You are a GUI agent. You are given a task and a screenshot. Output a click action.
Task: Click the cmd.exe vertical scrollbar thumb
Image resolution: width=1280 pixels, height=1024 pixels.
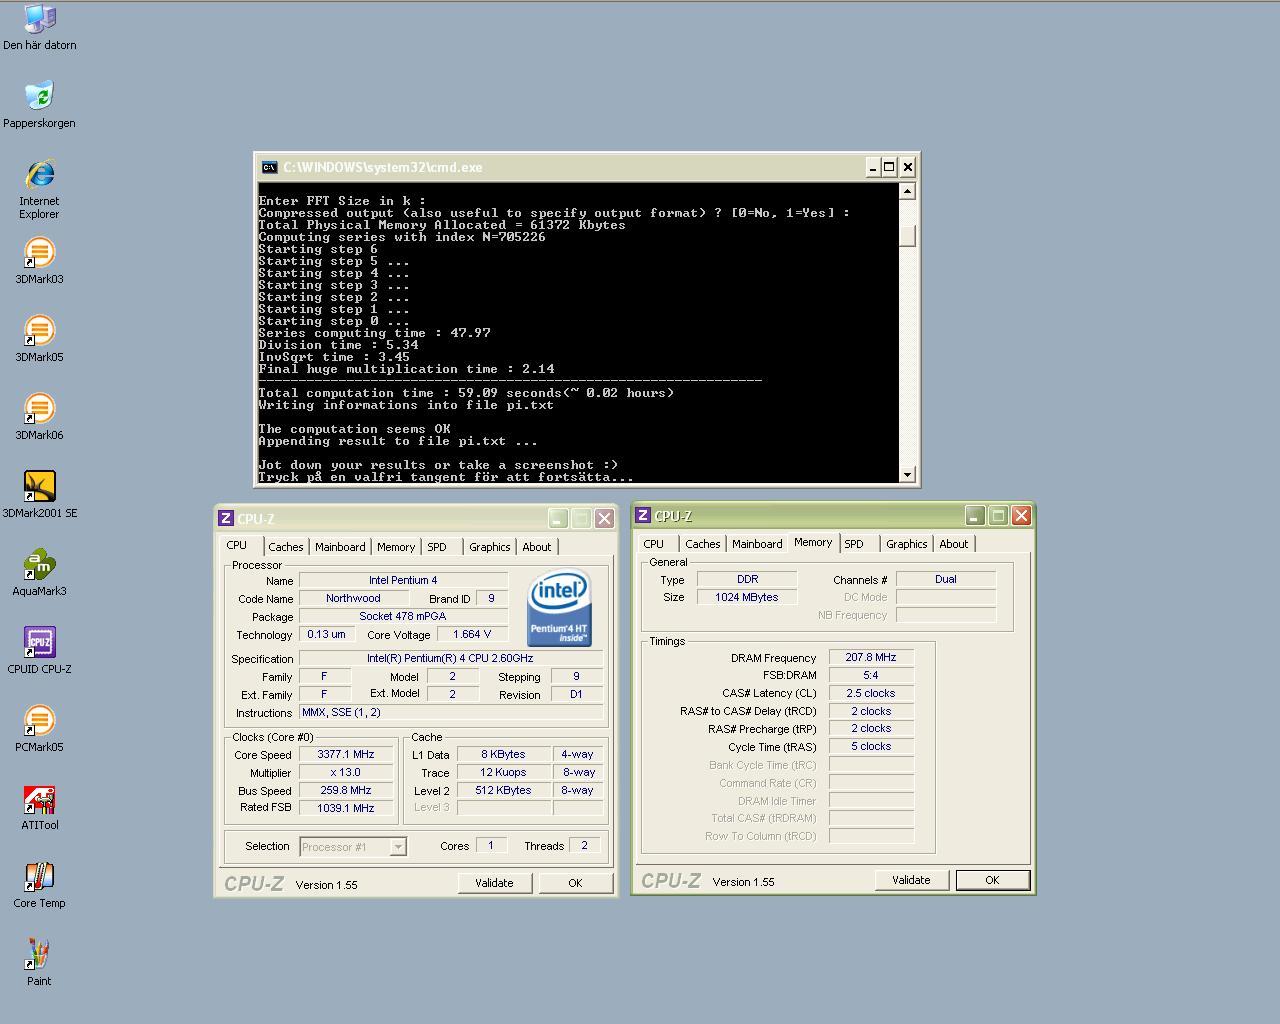click(x=907, y=236)
